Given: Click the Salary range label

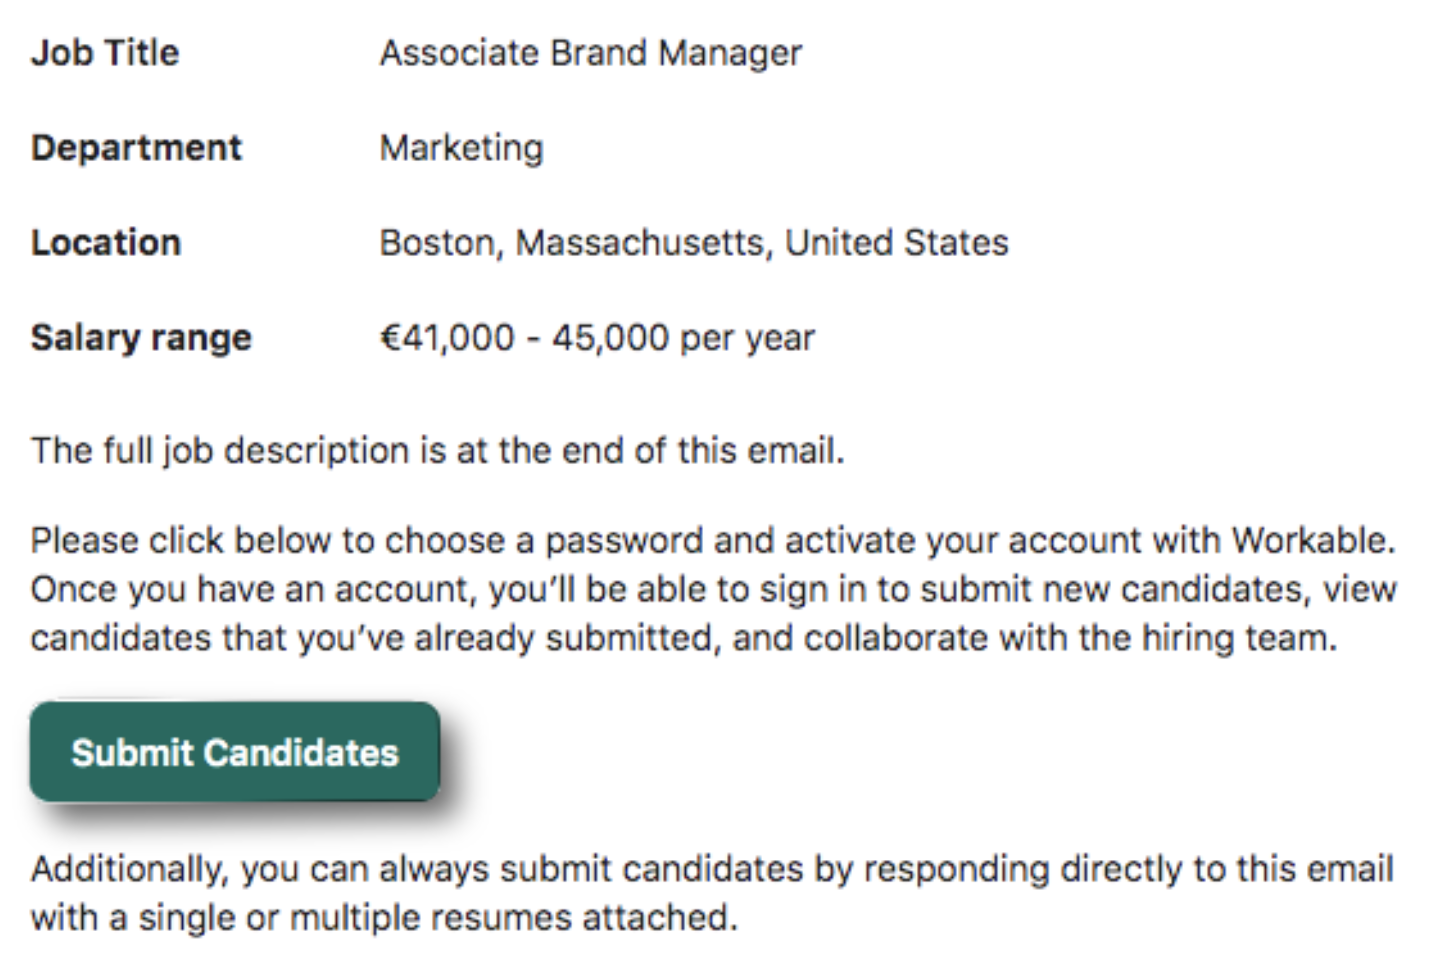Looking at the screenshot, I should pos(141,337).
